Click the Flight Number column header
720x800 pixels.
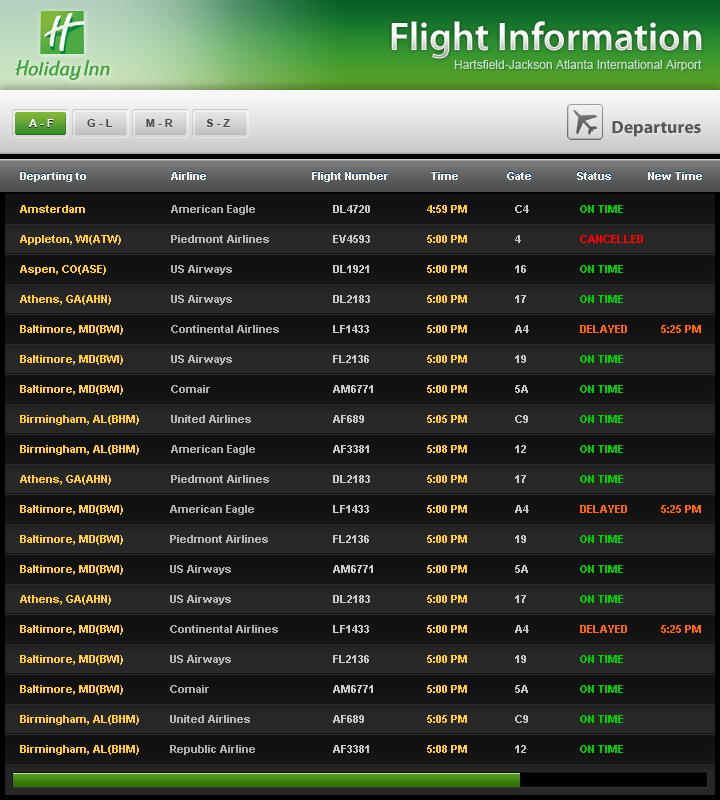tap(350, 176)
